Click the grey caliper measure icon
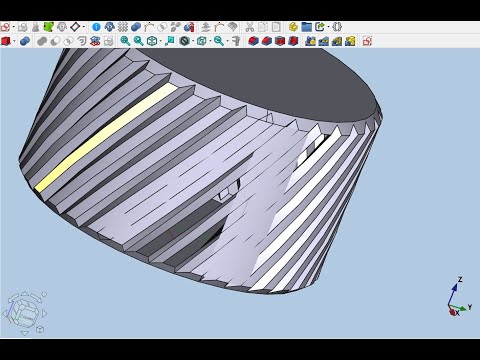 pos(236,41)
